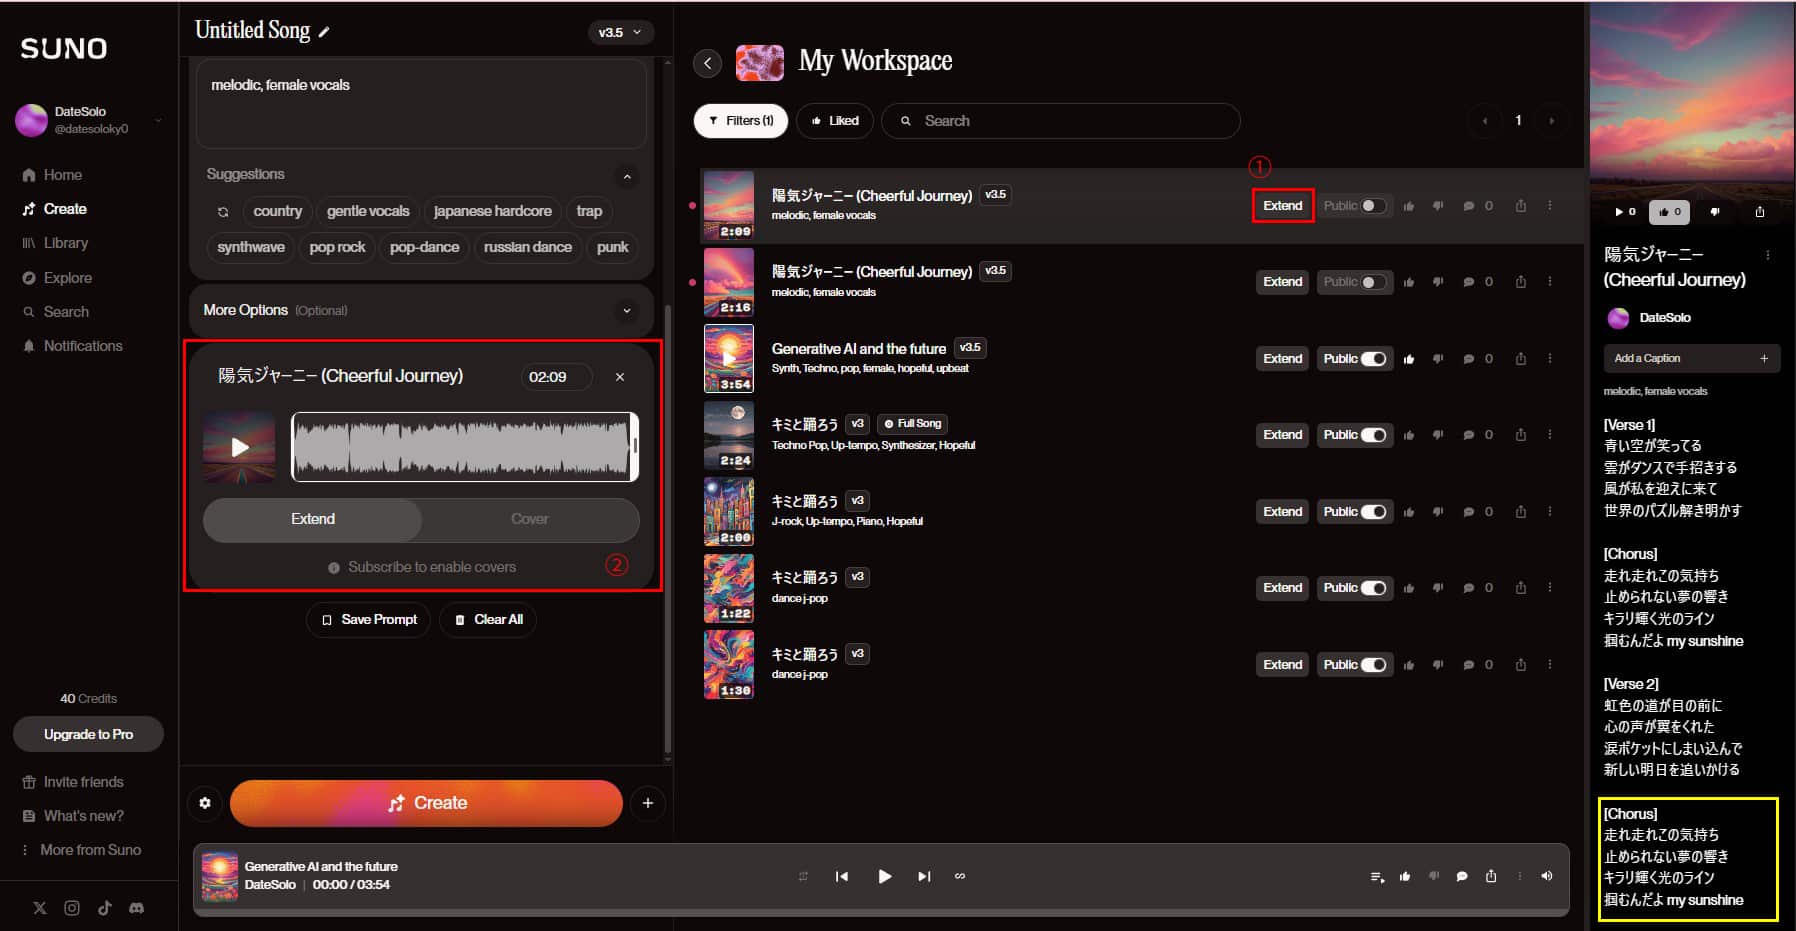Open more options for first Cheerful Journey row
The image size is (1796, 931).
tap(1550, 206)
